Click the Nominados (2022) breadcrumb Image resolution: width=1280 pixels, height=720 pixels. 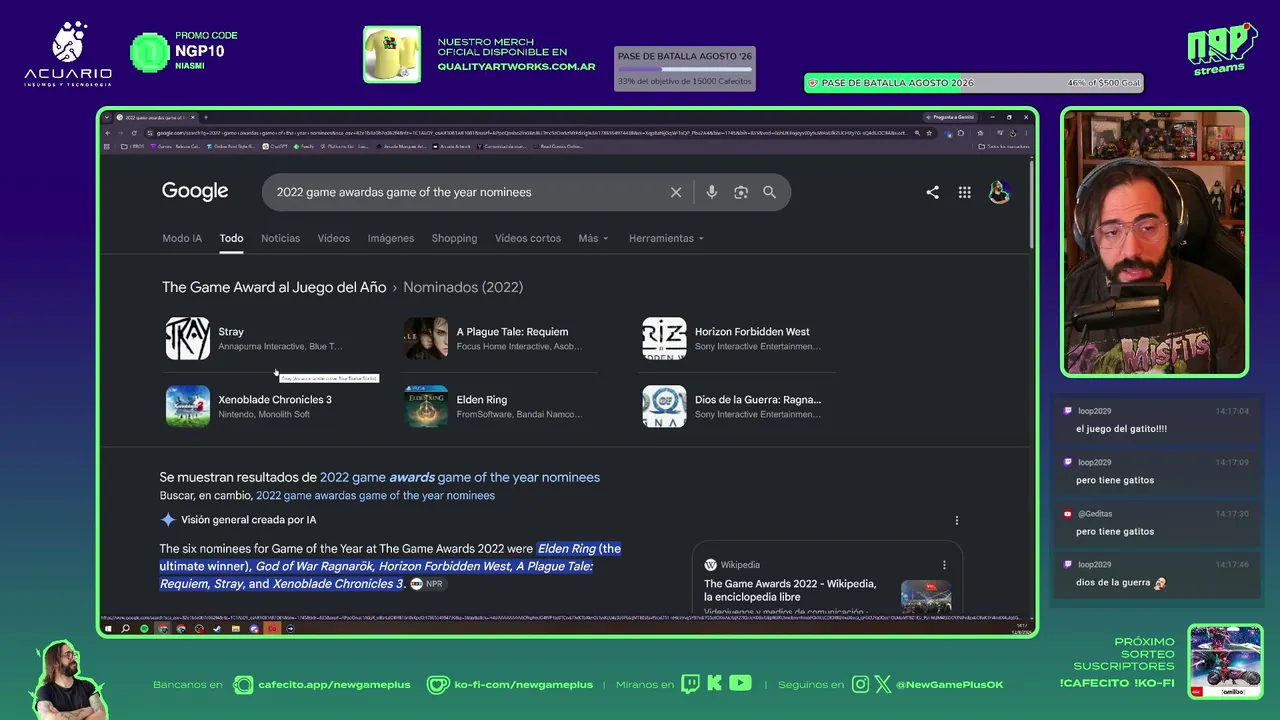pos(463,287)
